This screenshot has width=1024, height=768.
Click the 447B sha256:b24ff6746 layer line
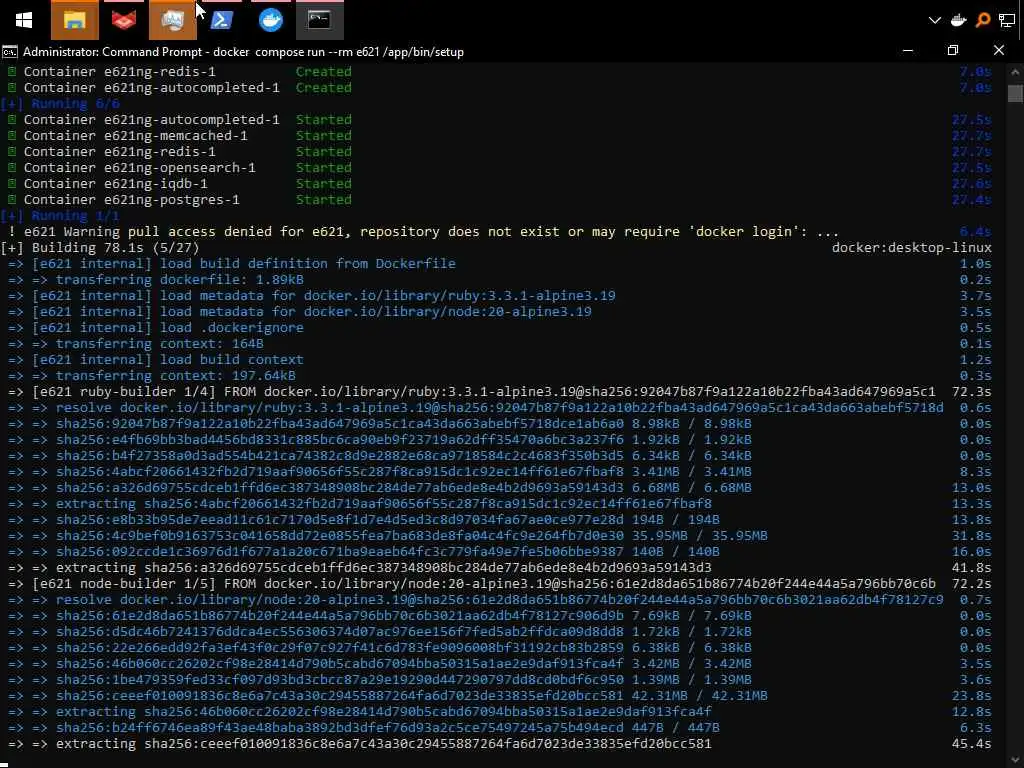(x=500, y=728)
